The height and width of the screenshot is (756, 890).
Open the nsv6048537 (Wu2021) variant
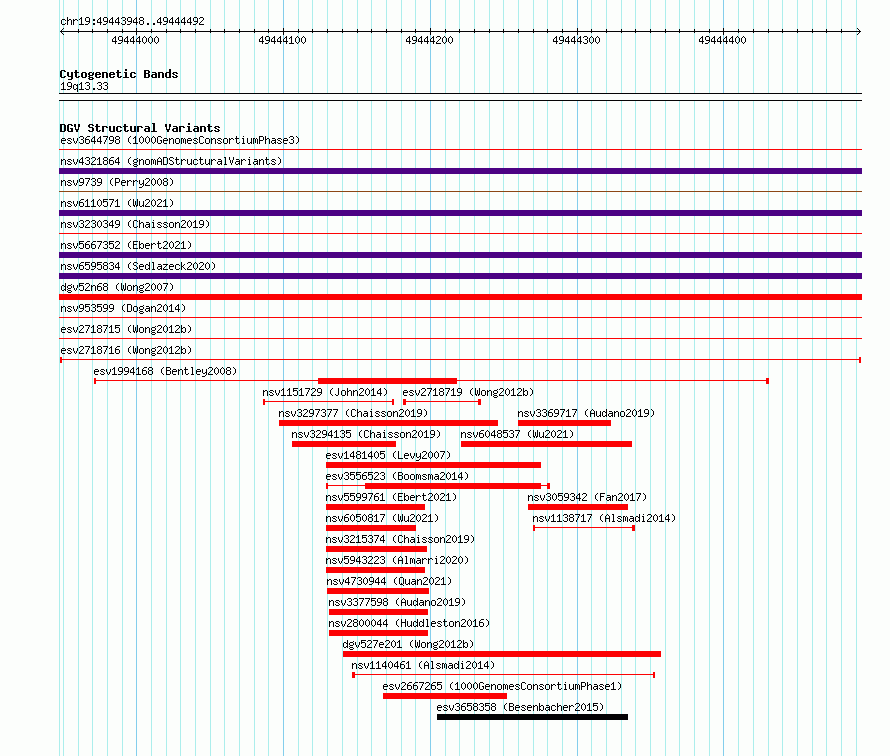click(x=517, y=434)
